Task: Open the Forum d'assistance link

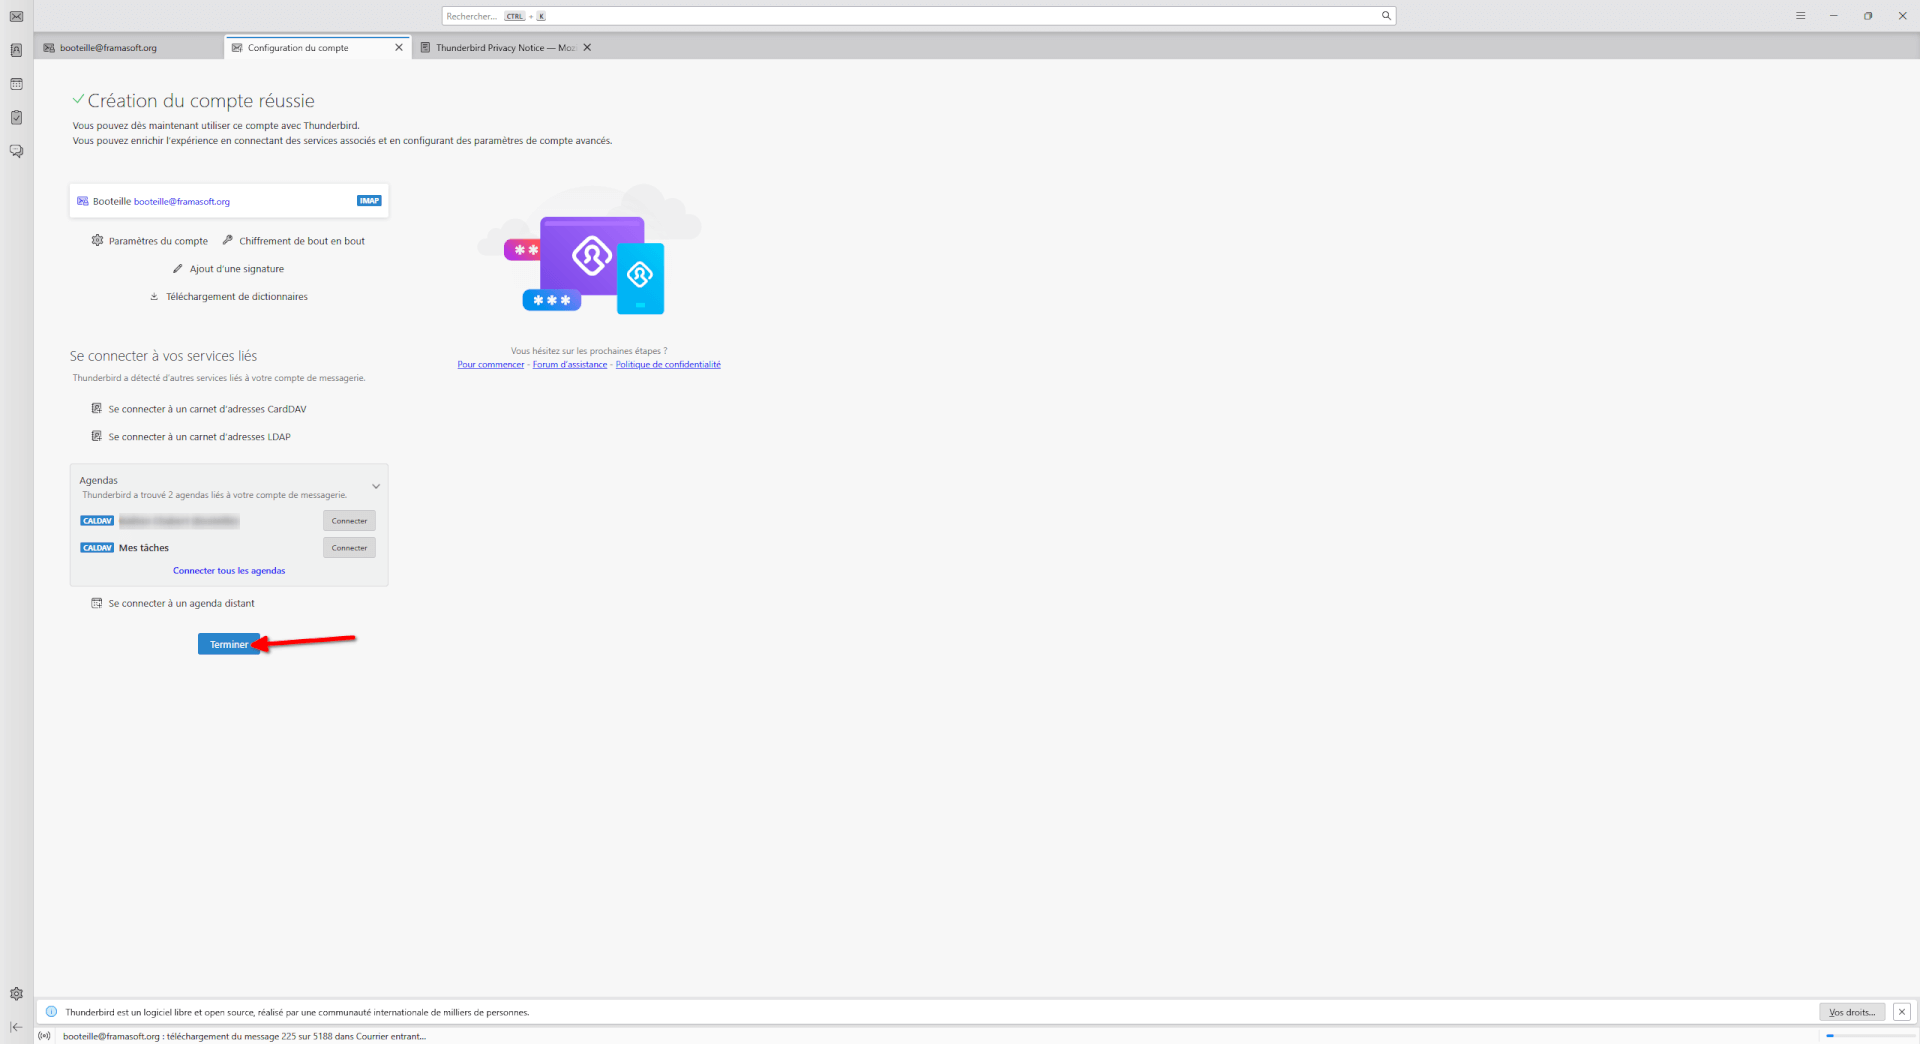Action: 569,365
